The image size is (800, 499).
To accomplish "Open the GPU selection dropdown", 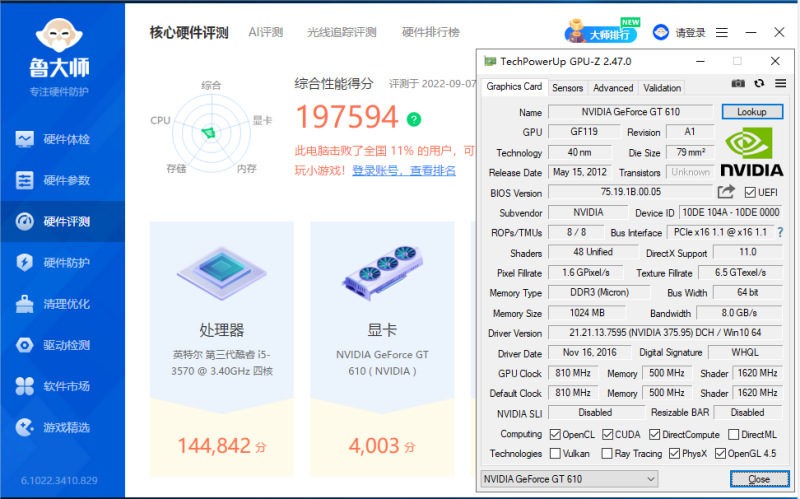I will pos(569,479).
